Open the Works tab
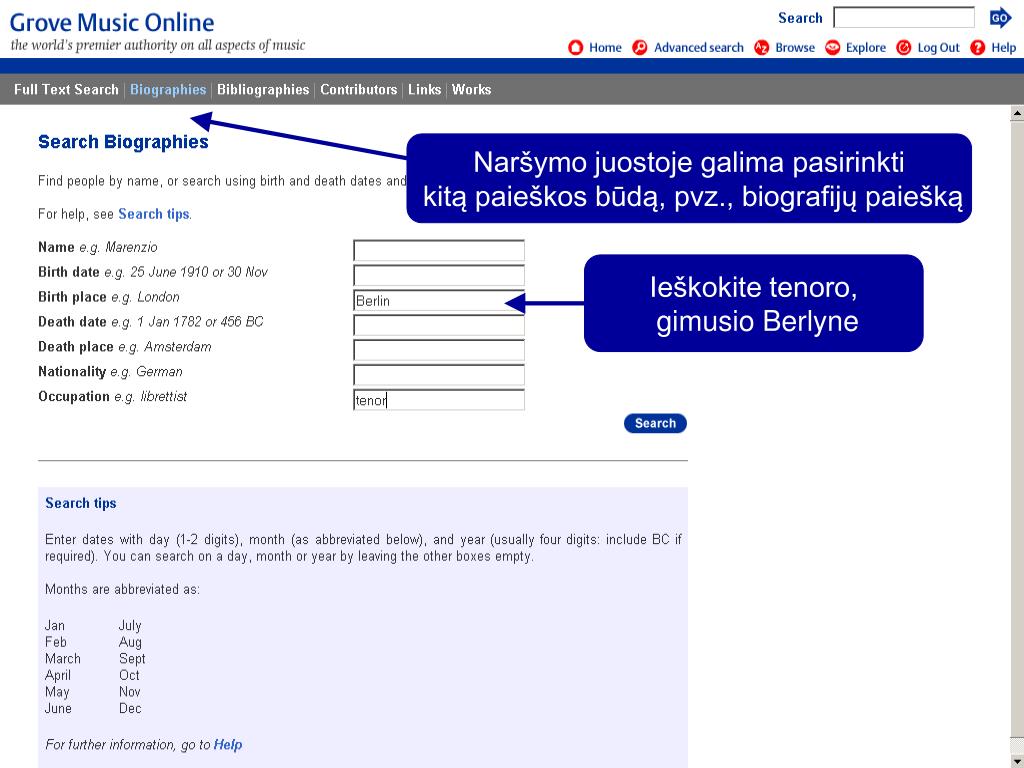The image size is (1024, 768). click(x=472, y=89)
